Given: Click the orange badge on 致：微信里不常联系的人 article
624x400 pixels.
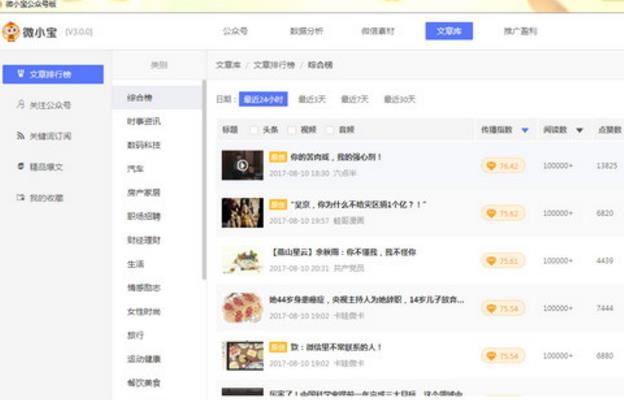Looking at the screenshot, I should pos(278,347).
